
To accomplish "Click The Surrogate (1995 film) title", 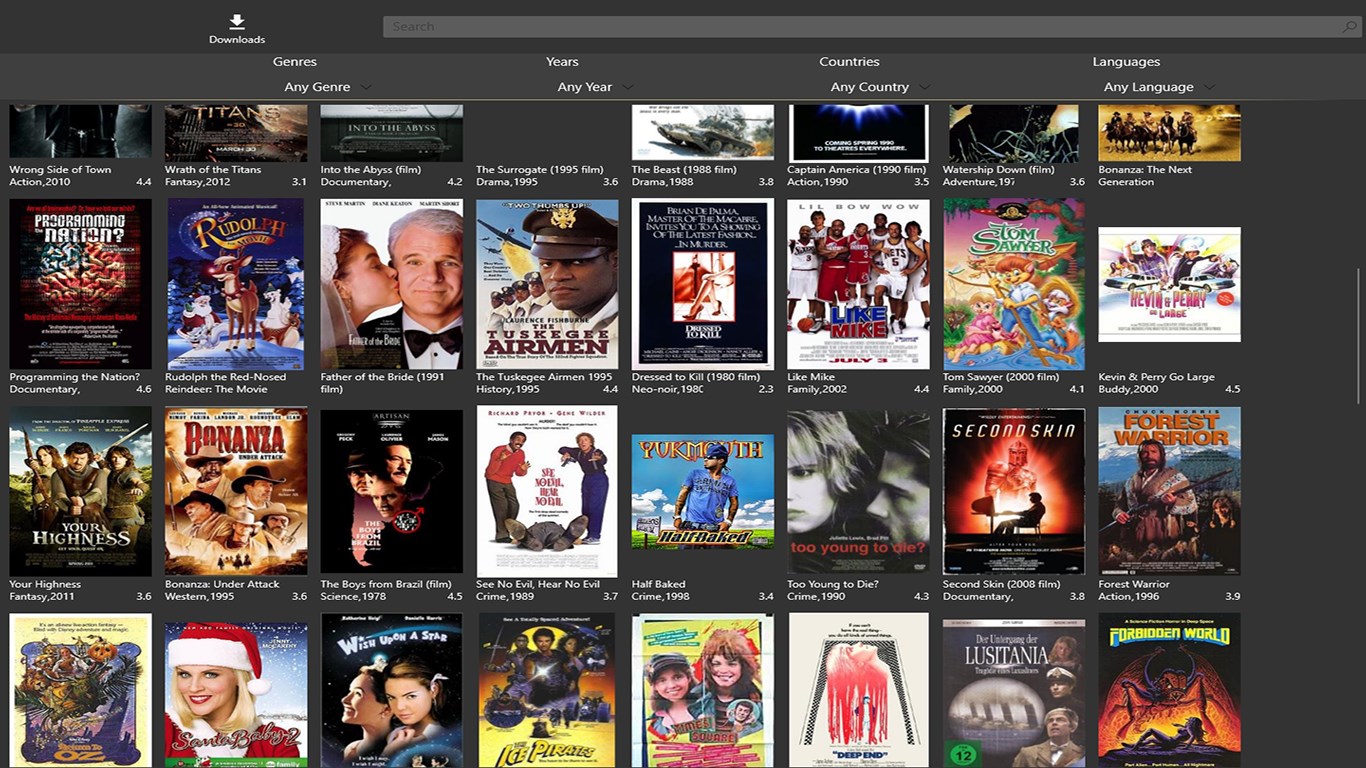I will [x=539, y=170].
